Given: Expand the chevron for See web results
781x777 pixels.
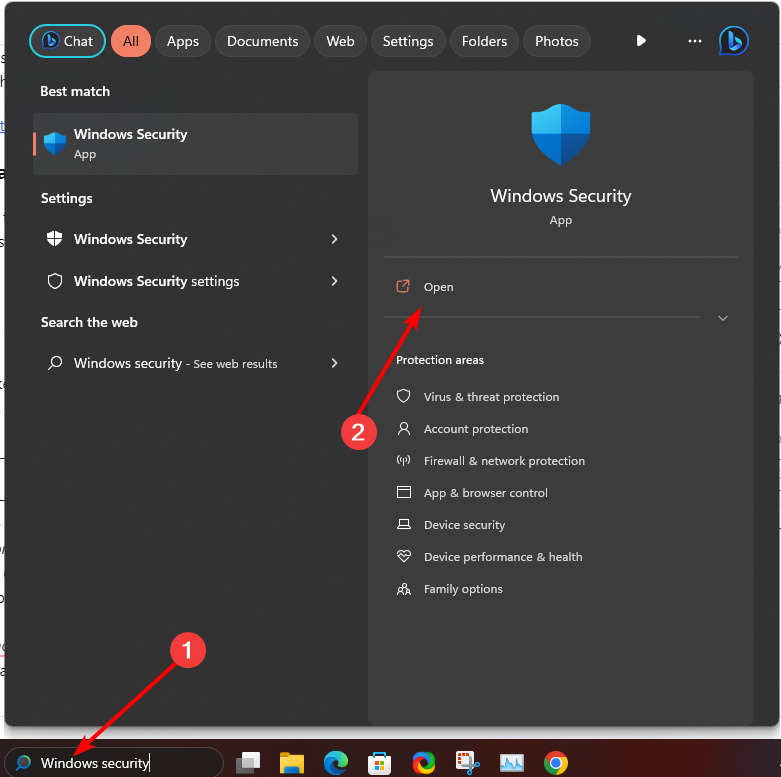Looking at the screenshot, I should [x=334, y=364].
